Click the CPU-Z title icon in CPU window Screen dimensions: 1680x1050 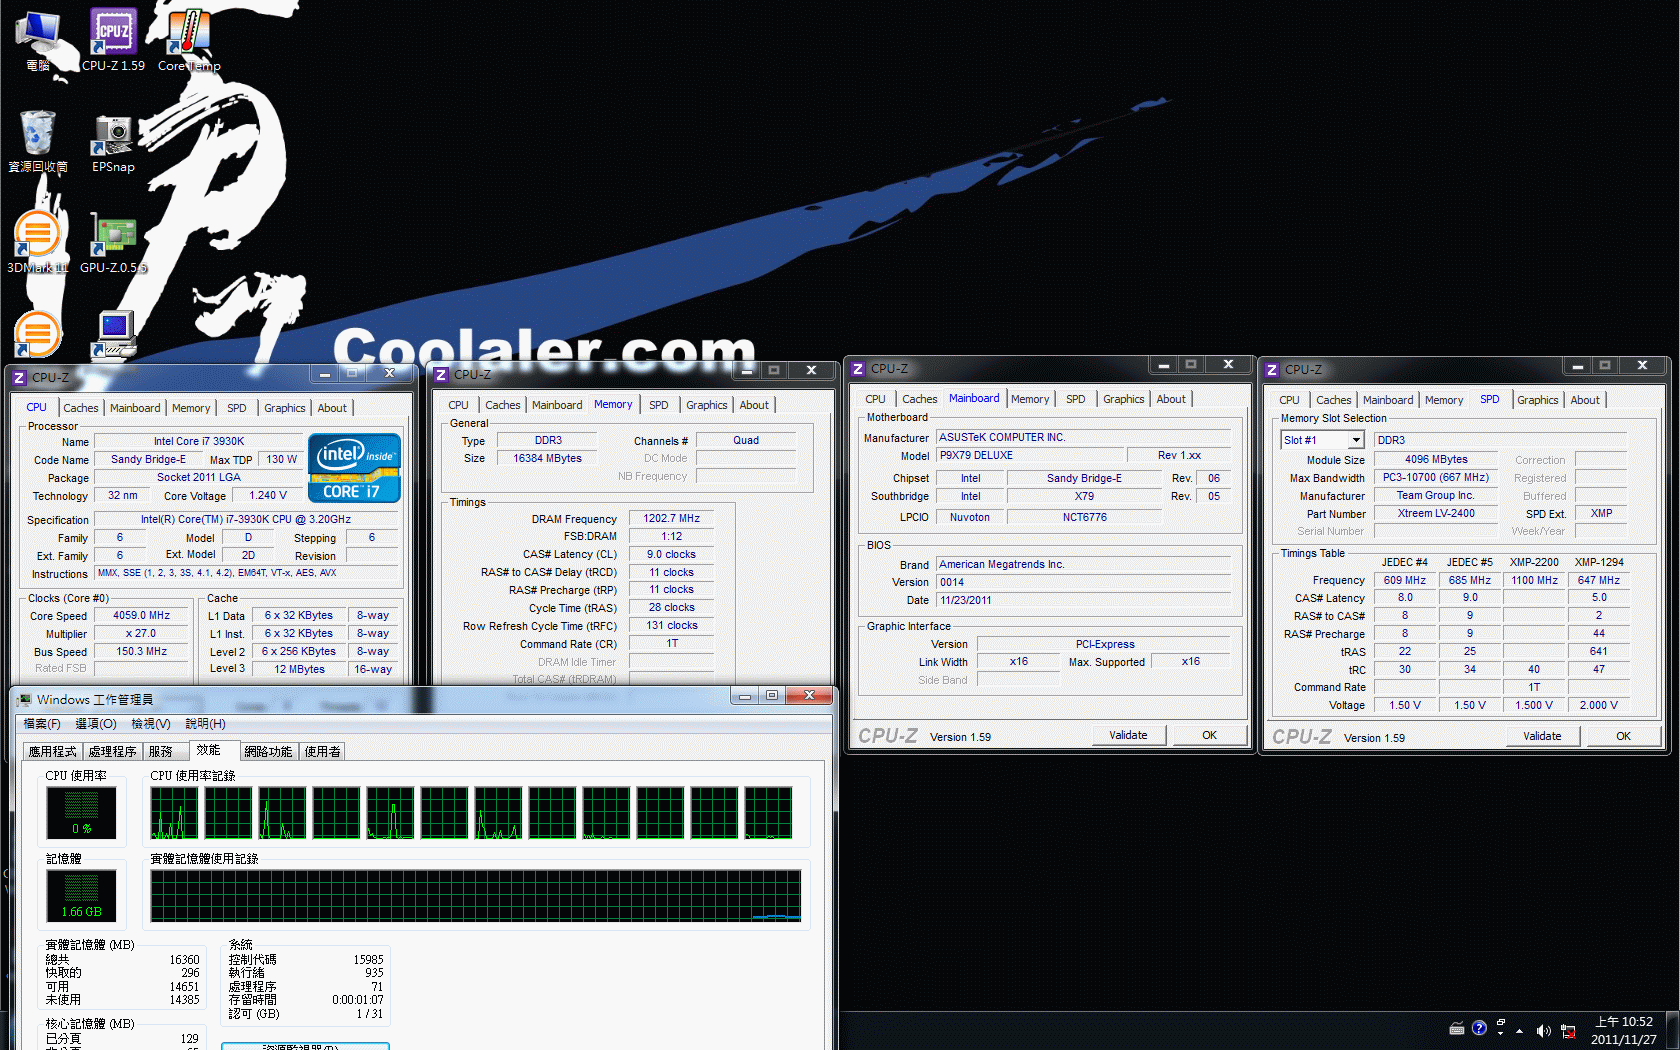[x=19, y=378]
